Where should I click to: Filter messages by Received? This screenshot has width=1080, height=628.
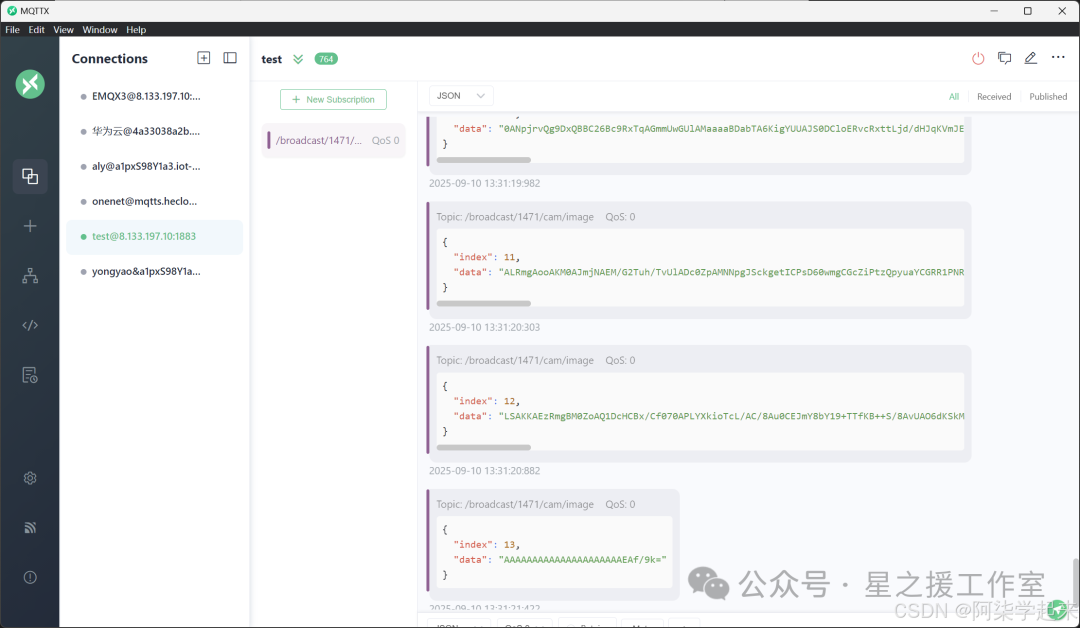pyautogui.click(x=994, y=97)
